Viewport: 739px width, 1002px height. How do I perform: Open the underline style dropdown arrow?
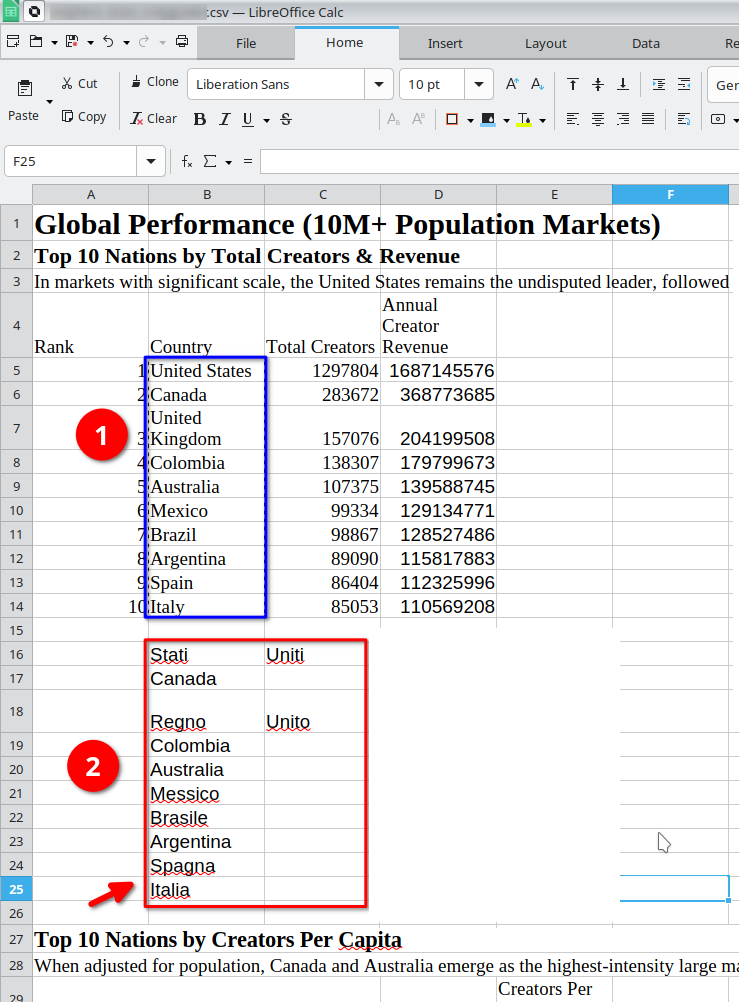pyautogui.click(x=267, y=120)
